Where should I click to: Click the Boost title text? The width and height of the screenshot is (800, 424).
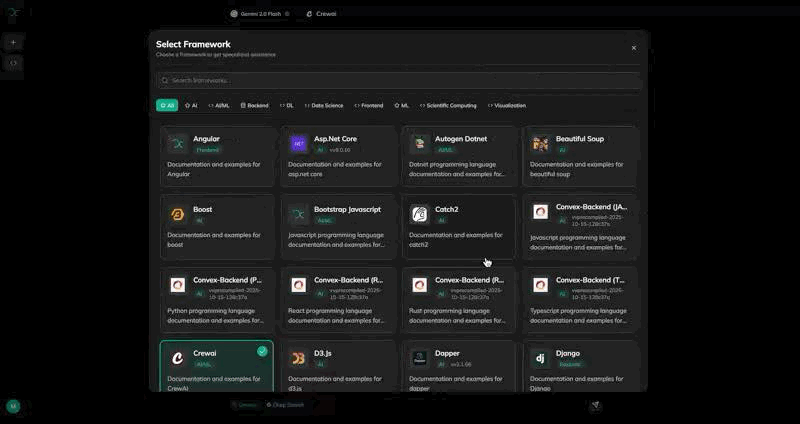click(203, 209)
